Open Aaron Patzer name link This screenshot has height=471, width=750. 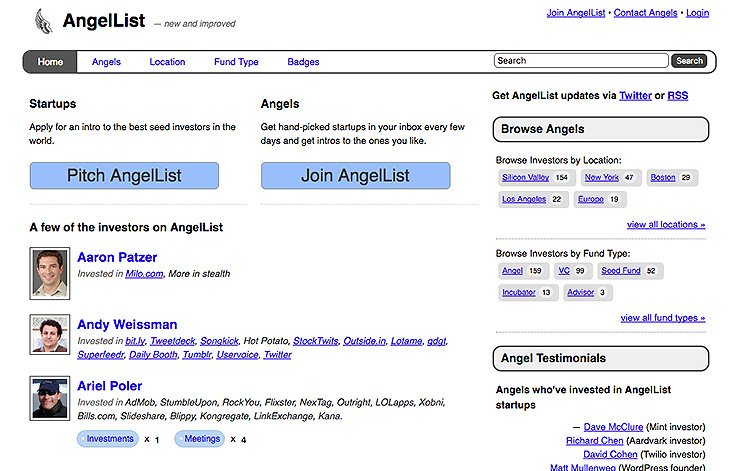117,257
